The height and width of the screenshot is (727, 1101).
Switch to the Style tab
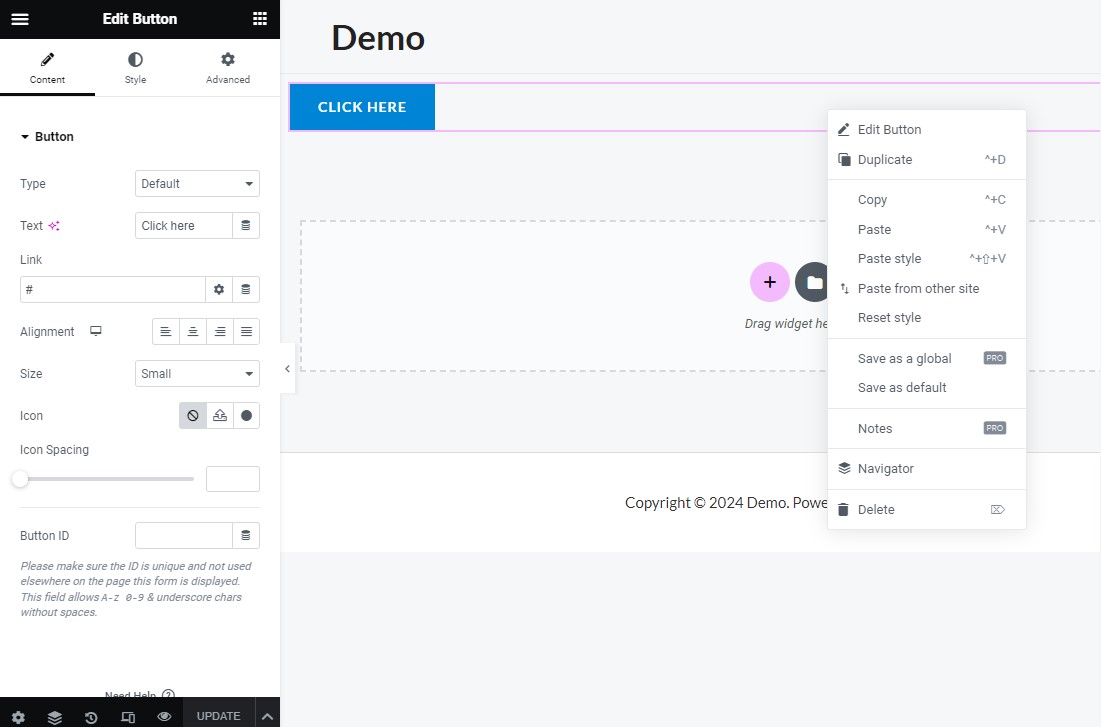136,68
